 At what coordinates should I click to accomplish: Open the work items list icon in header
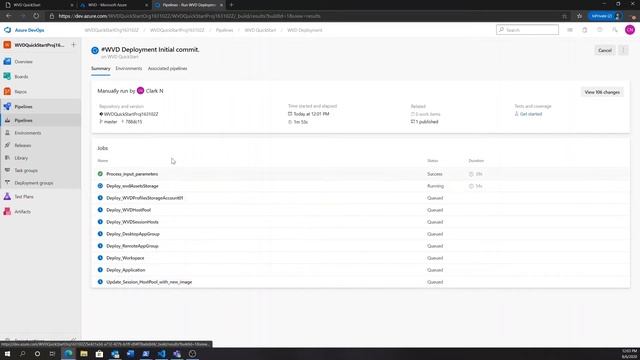(570, 30)
